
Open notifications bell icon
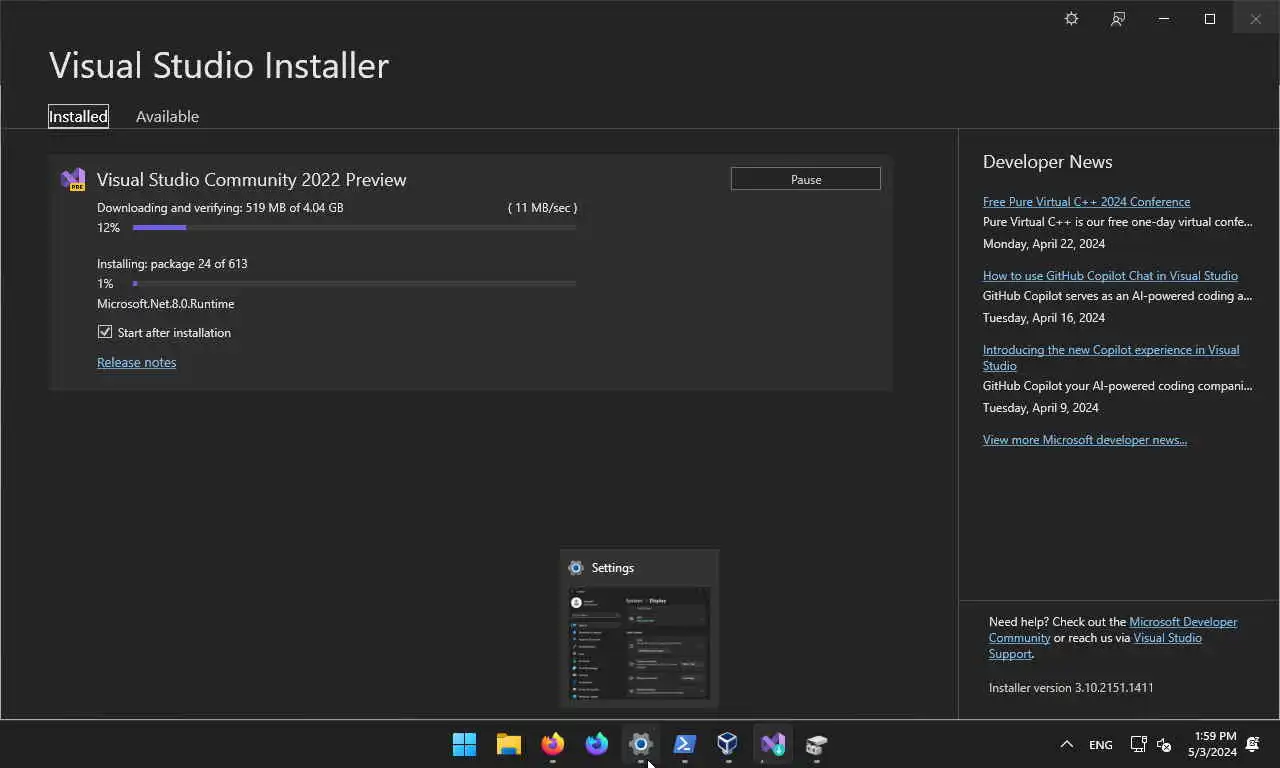point(1253,744)
